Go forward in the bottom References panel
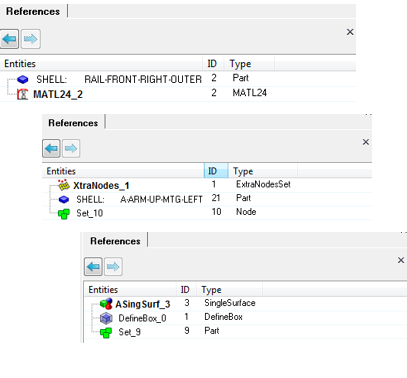 tap(113, 266)
